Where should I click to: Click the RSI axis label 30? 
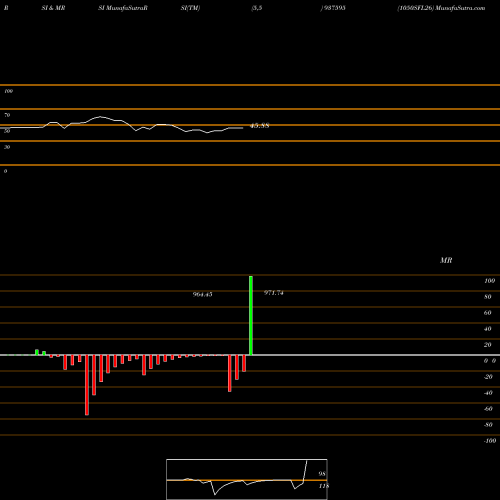[x=7, y=147]
